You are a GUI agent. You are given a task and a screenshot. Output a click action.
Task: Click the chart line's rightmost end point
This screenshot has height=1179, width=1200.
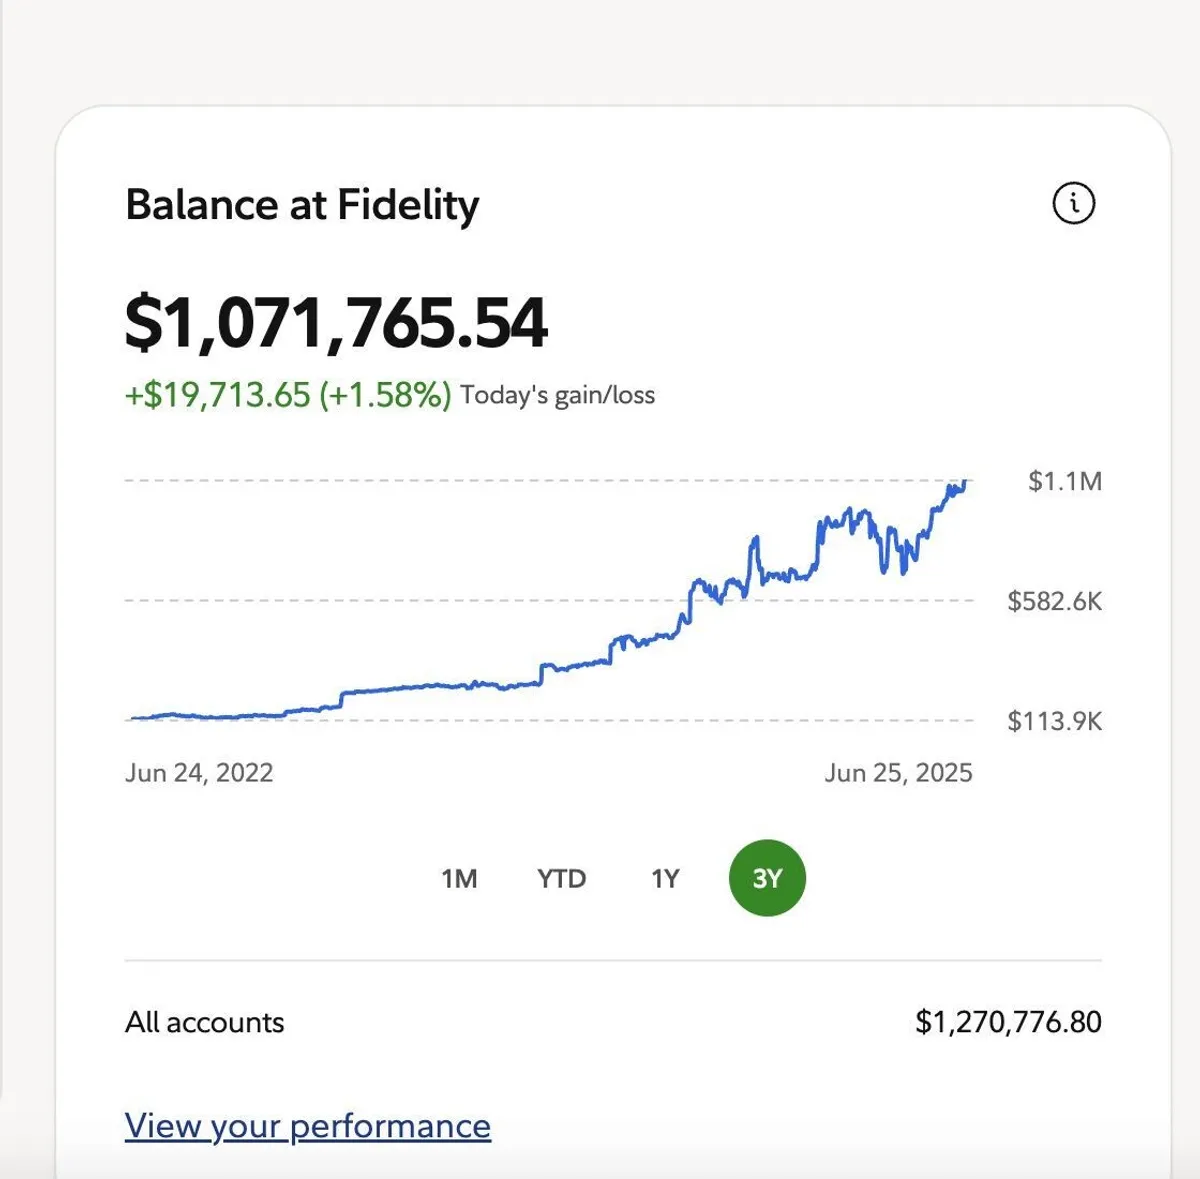966,483
